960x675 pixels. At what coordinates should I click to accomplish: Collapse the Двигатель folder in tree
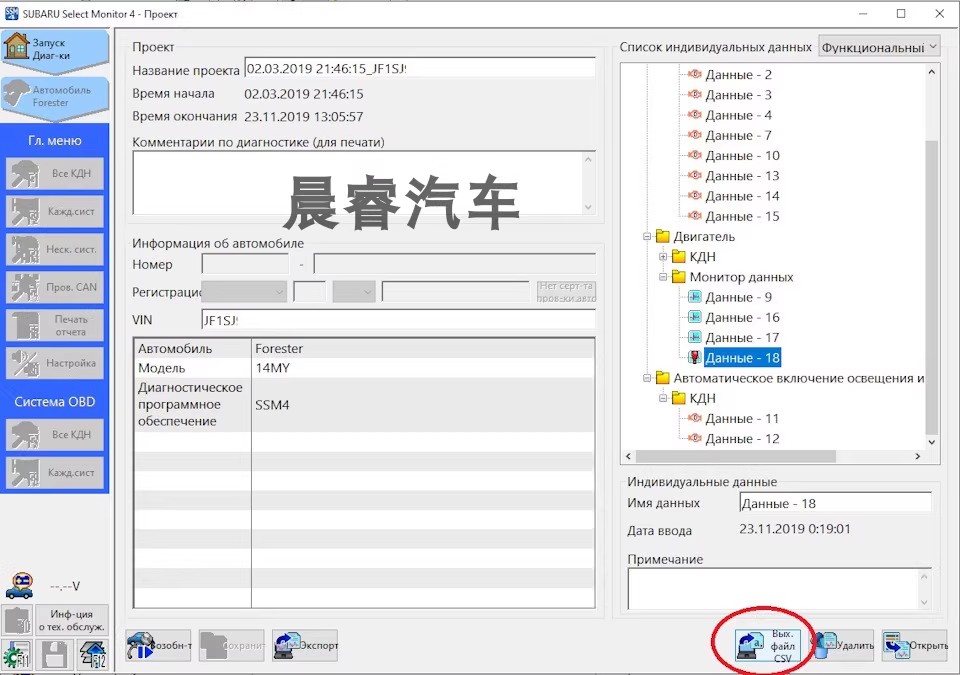[x=647, y=237]
